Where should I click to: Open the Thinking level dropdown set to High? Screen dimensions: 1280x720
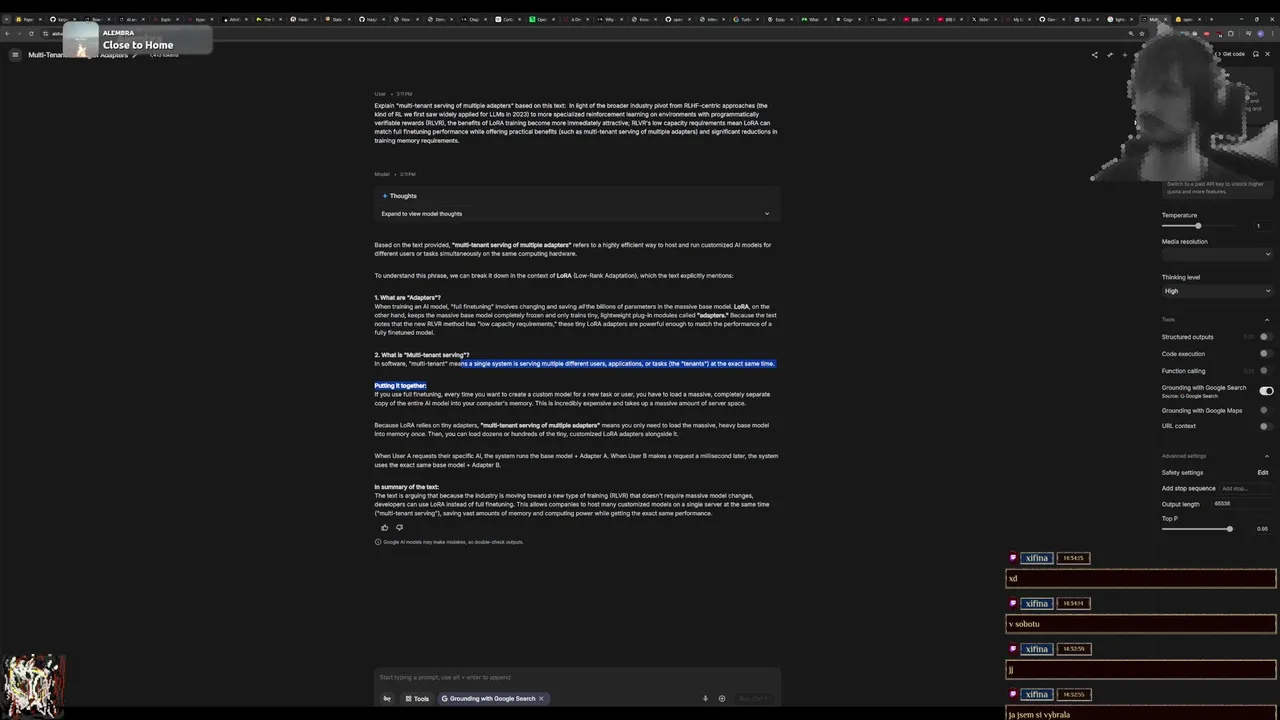coord(1216,291)
